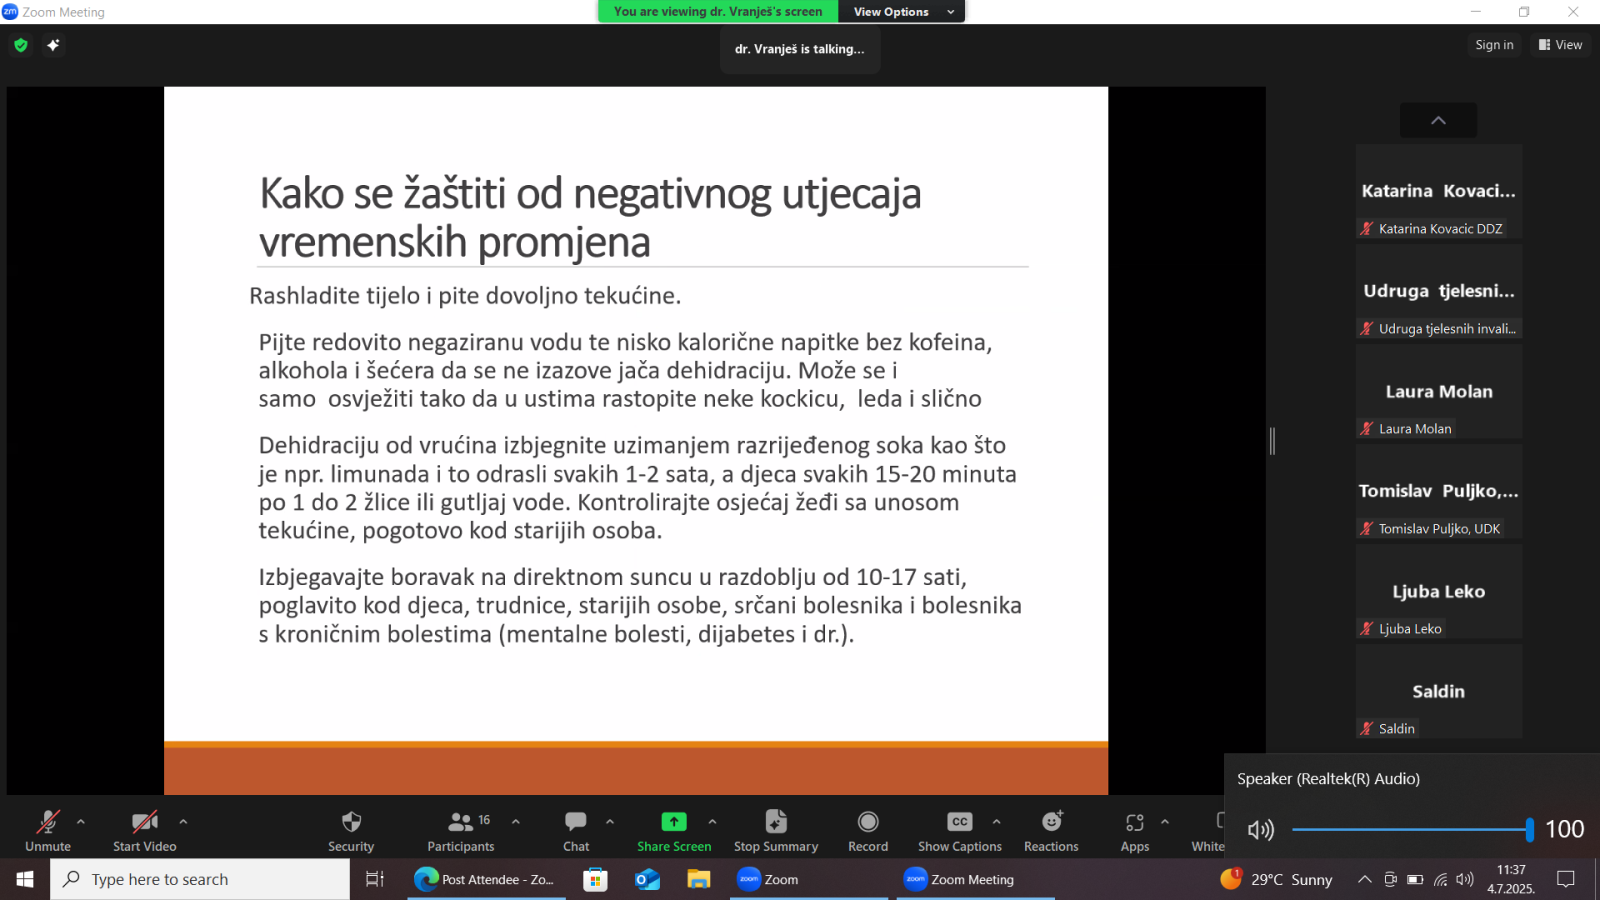Open the taskbar volume tray icon
The height and width of the screenshot is (900, 1600).
(1465, 879)
